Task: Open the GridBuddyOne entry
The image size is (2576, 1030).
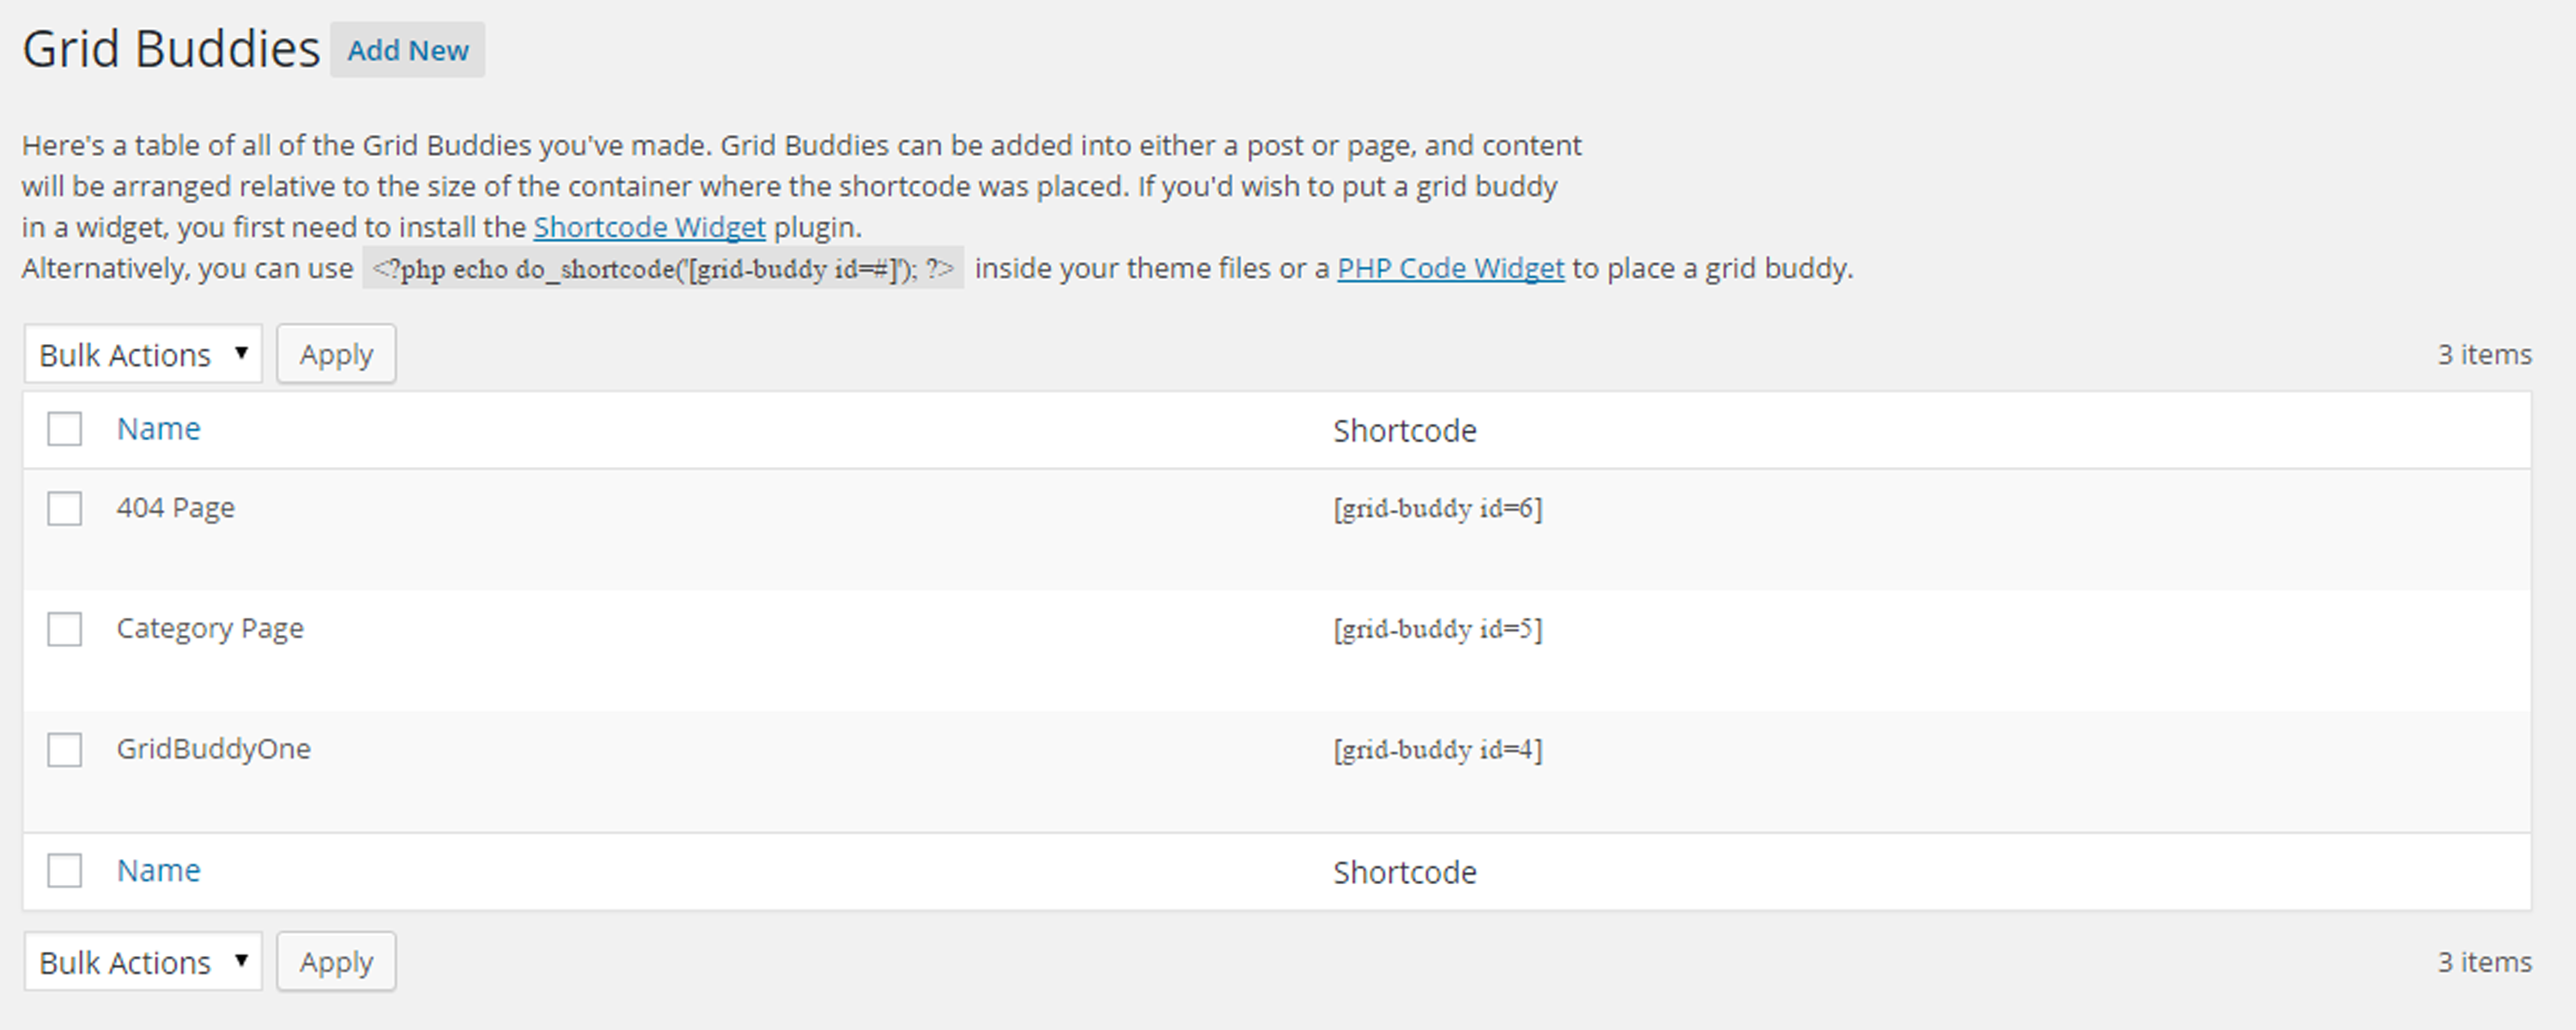Action: [213, 749]
